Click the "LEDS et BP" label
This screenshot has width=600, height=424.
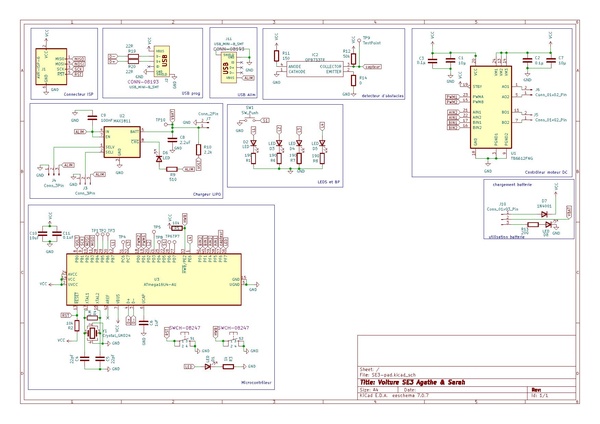[329, 183]
